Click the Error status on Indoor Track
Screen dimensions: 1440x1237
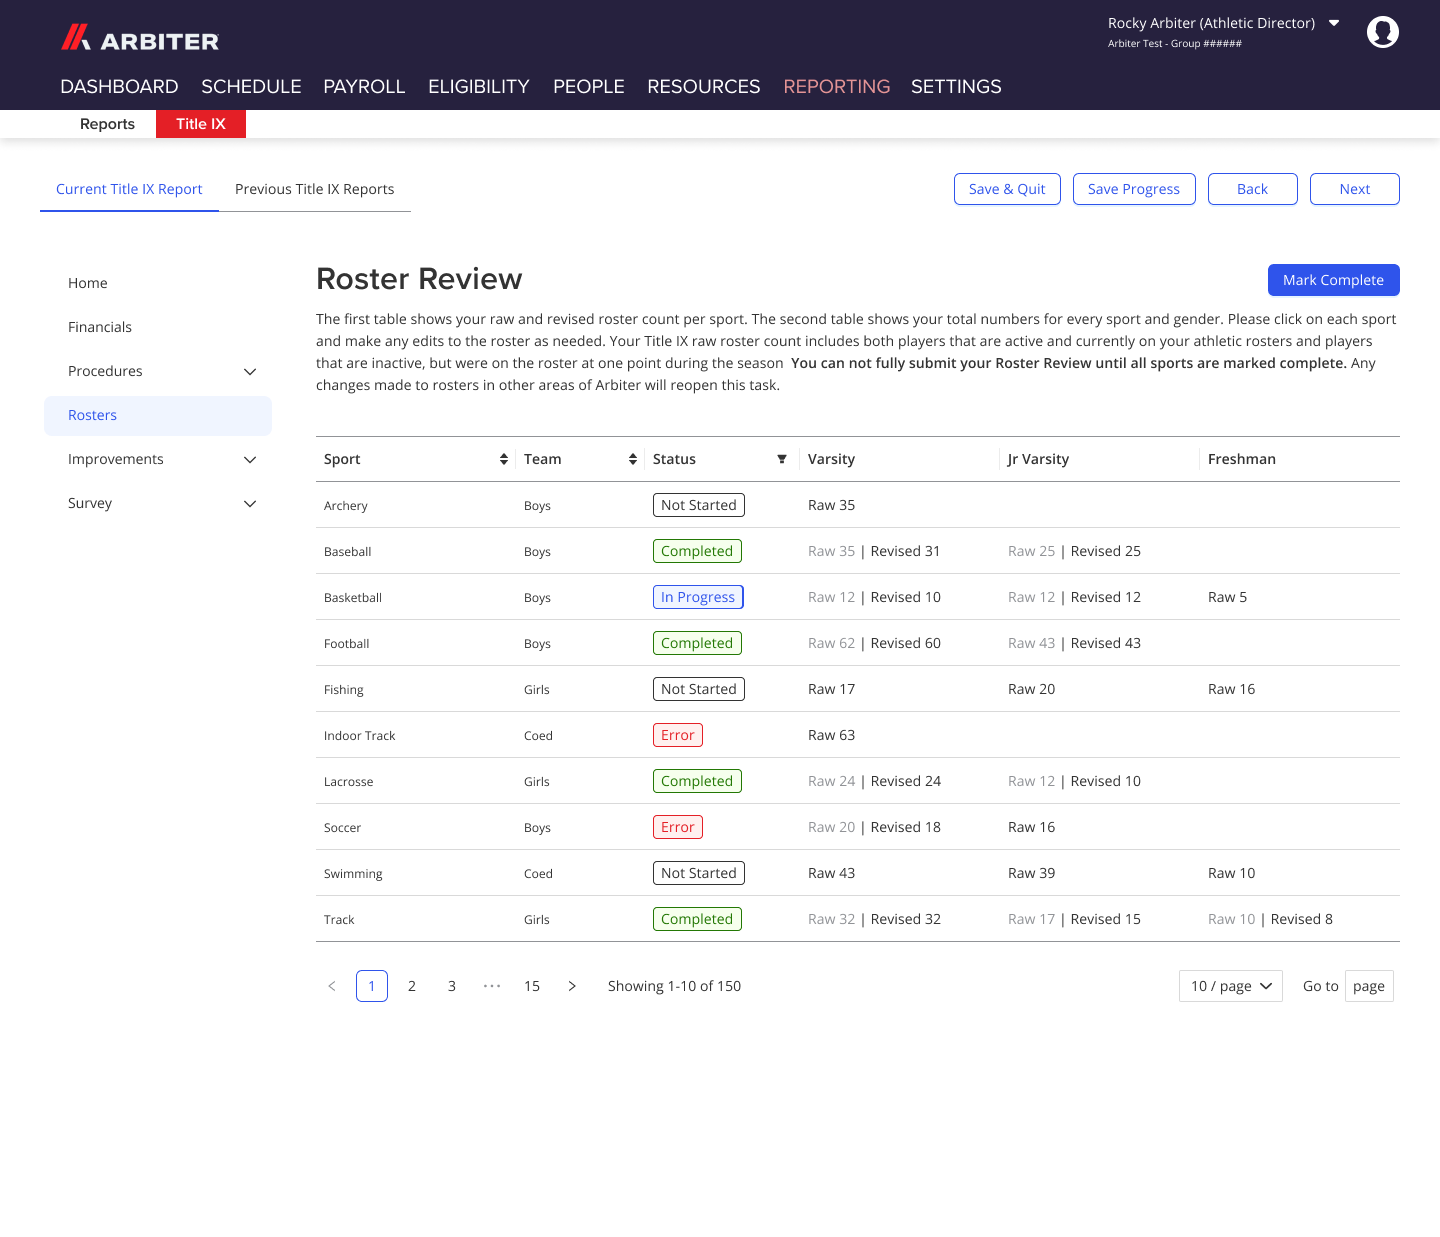(678, 735)
